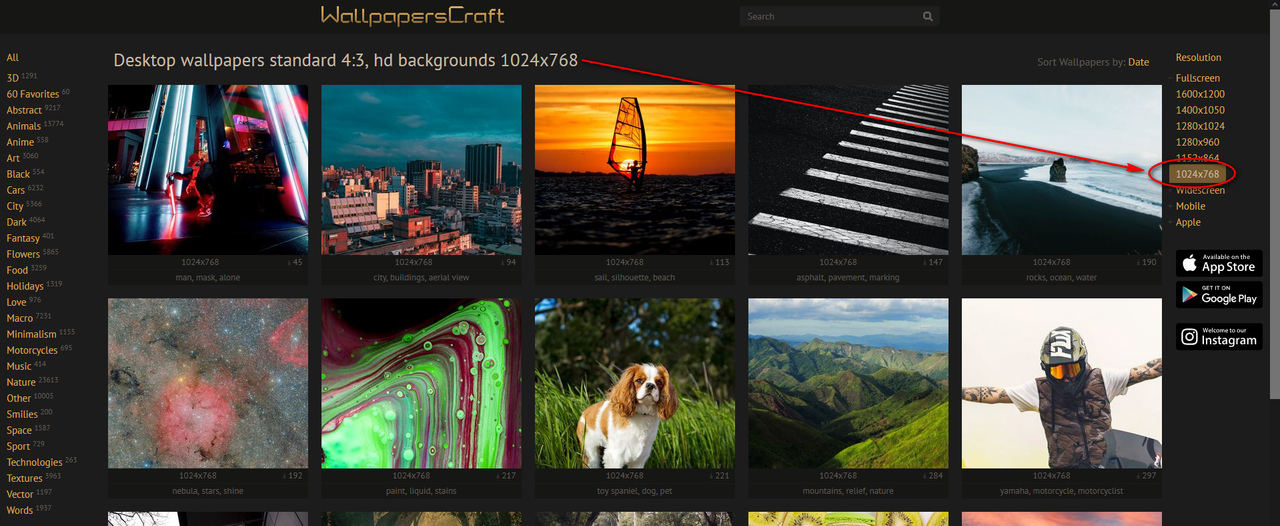Screen dimensions: 1280x526
Task: Open the Fantasy category
Action: pyautogui.click(x=23, y=238)
